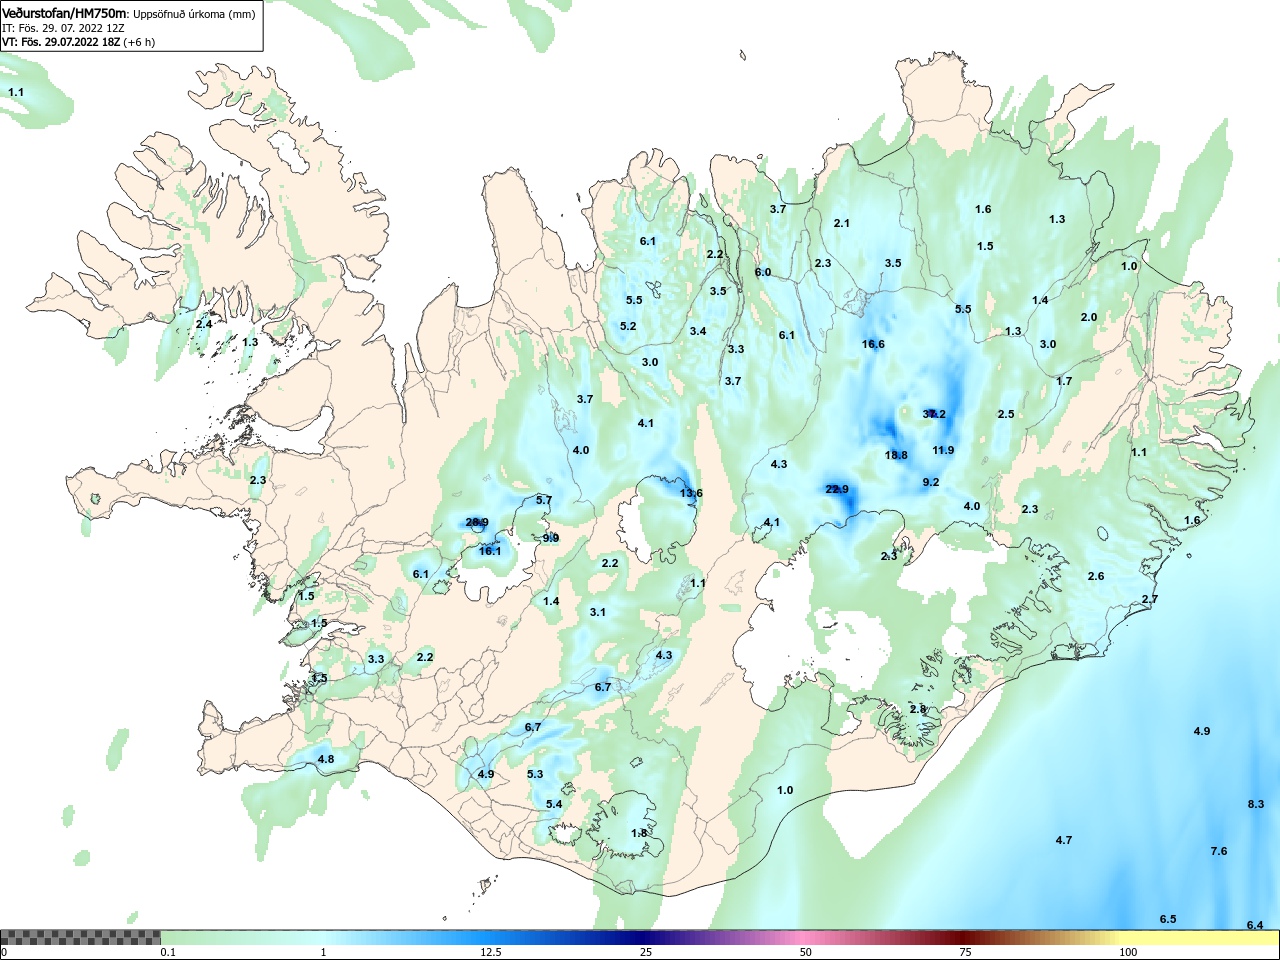Click the 50 label on the color scale
This screenshot has height=960, width=1280.
pyautogui.click(x=806, y=952)
